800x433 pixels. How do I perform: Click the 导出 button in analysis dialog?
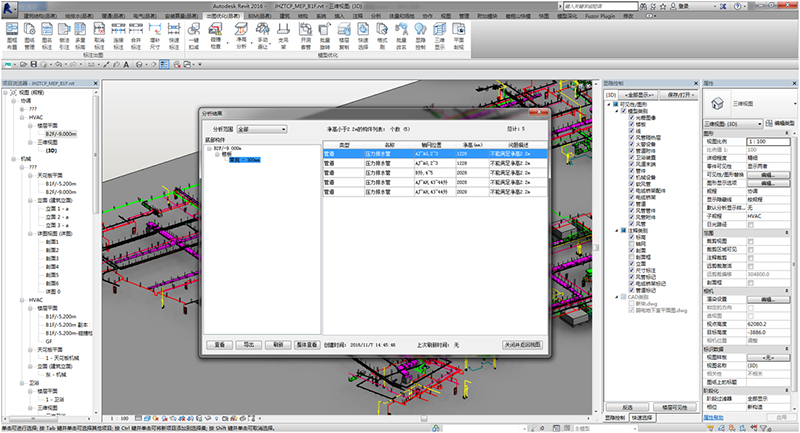click(x=249, y=343)
